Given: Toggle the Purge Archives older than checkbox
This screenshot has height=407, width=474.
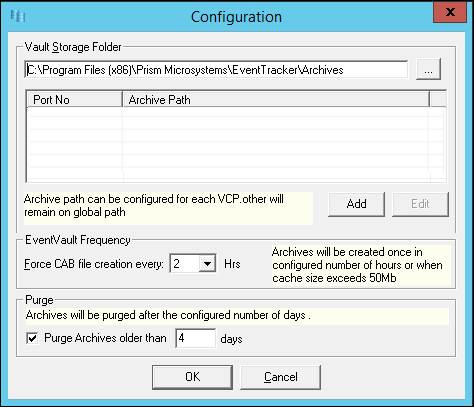Looking at the screenshot, I should (x=32, y=338).
